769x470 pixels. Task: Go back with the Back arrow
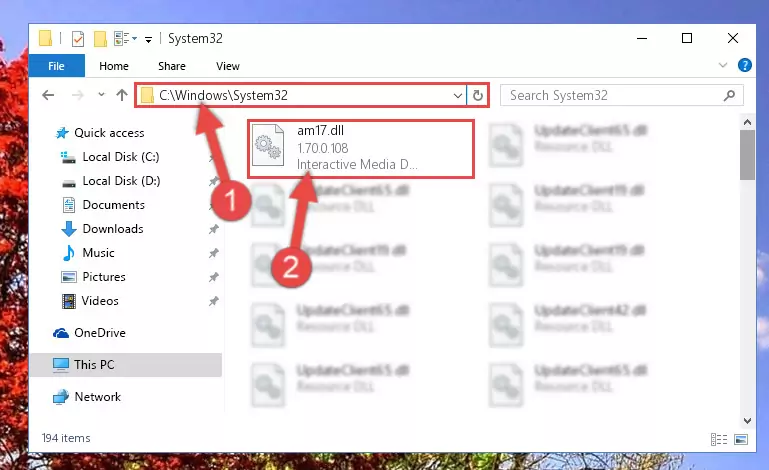pos(48,95)
